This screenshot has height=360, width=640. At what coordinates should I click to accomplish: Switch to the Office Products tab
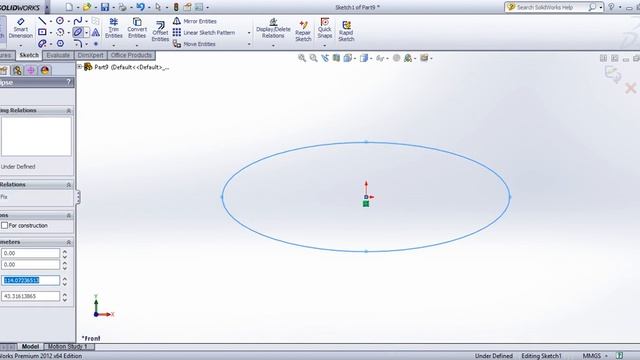click(131, 55)
